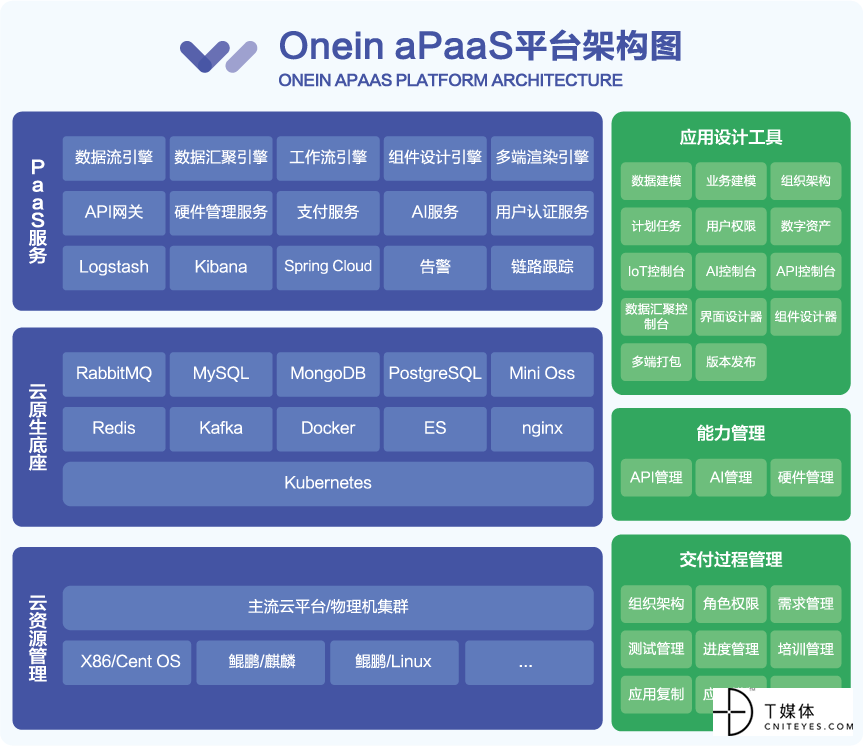Click 组织架构 under 交付过程管理

(x=656, y=605)
